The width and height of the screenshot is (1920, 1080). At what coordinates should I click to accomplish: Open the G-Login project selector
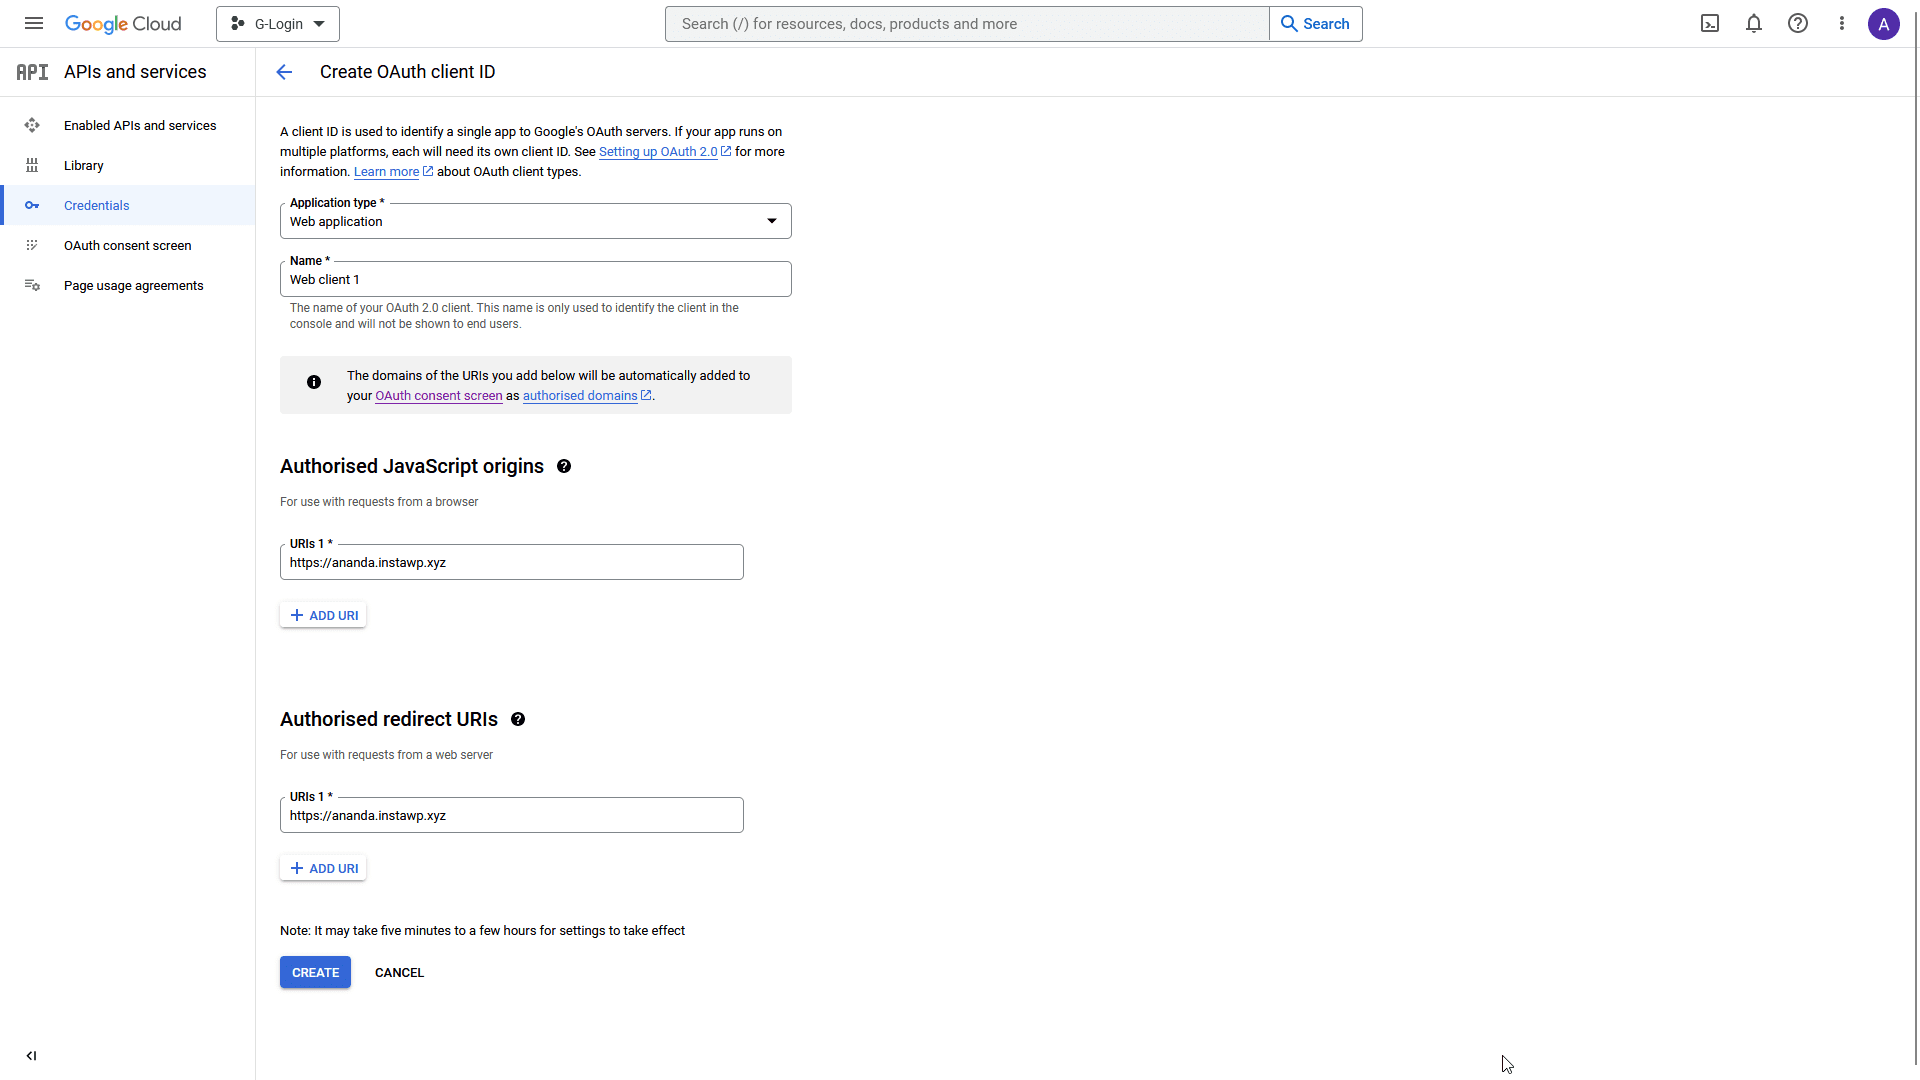[277, 23]
